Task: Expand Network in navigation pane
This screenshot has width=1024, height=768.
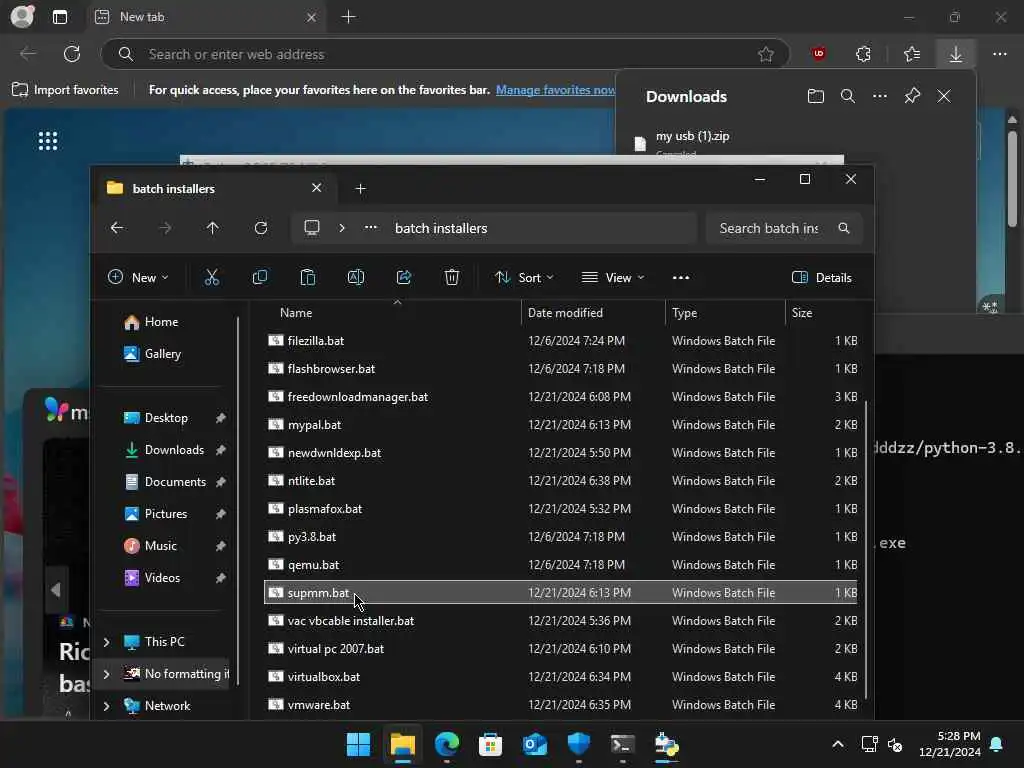Action: pyautogui.click(x=106, y=706)
